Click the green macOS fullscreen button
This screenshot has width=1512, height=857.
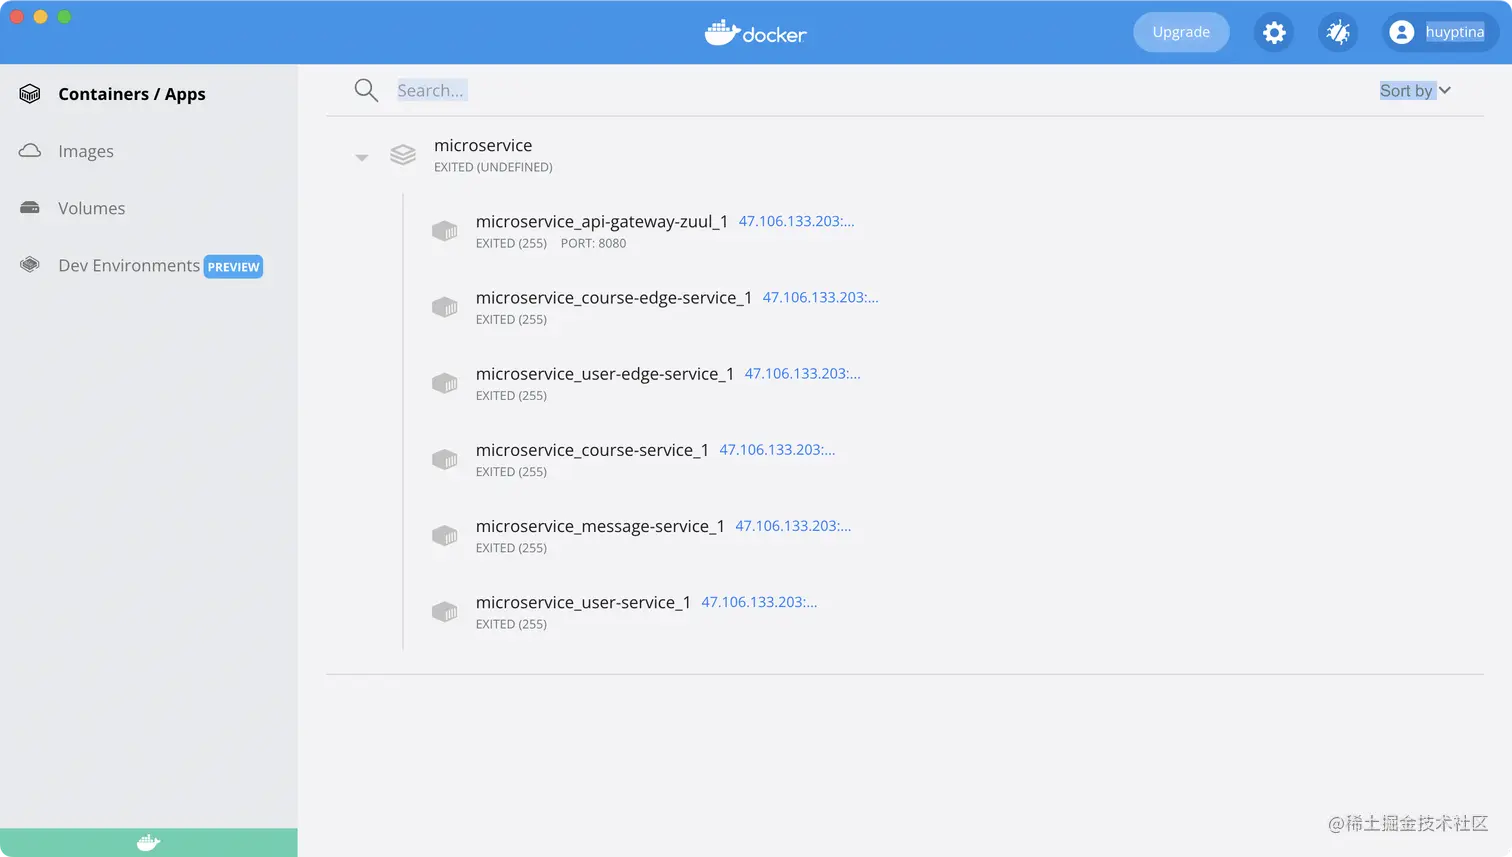(64, 17)
